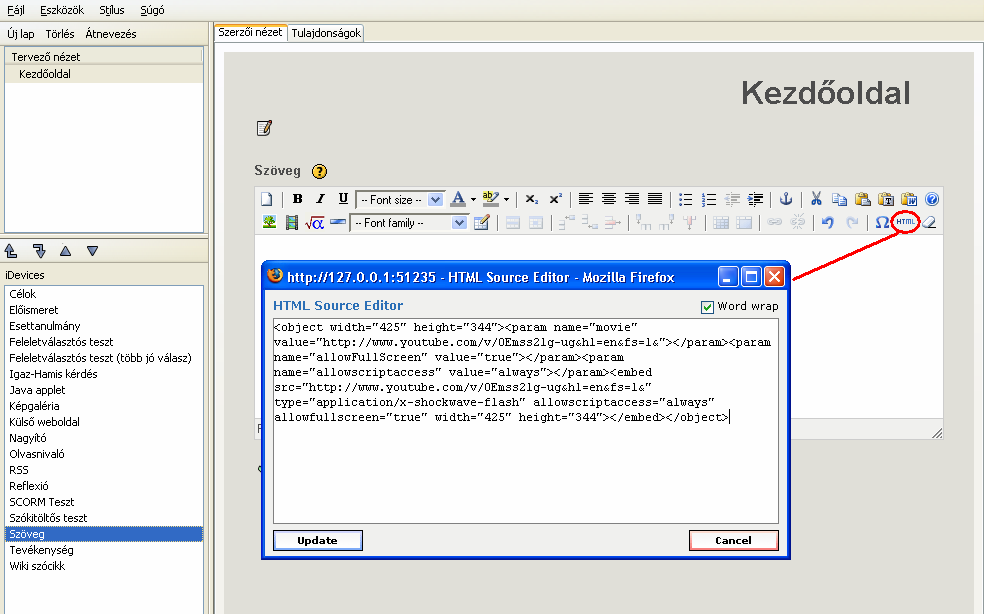Click Update in HTML Source Editor

point(318,541)
